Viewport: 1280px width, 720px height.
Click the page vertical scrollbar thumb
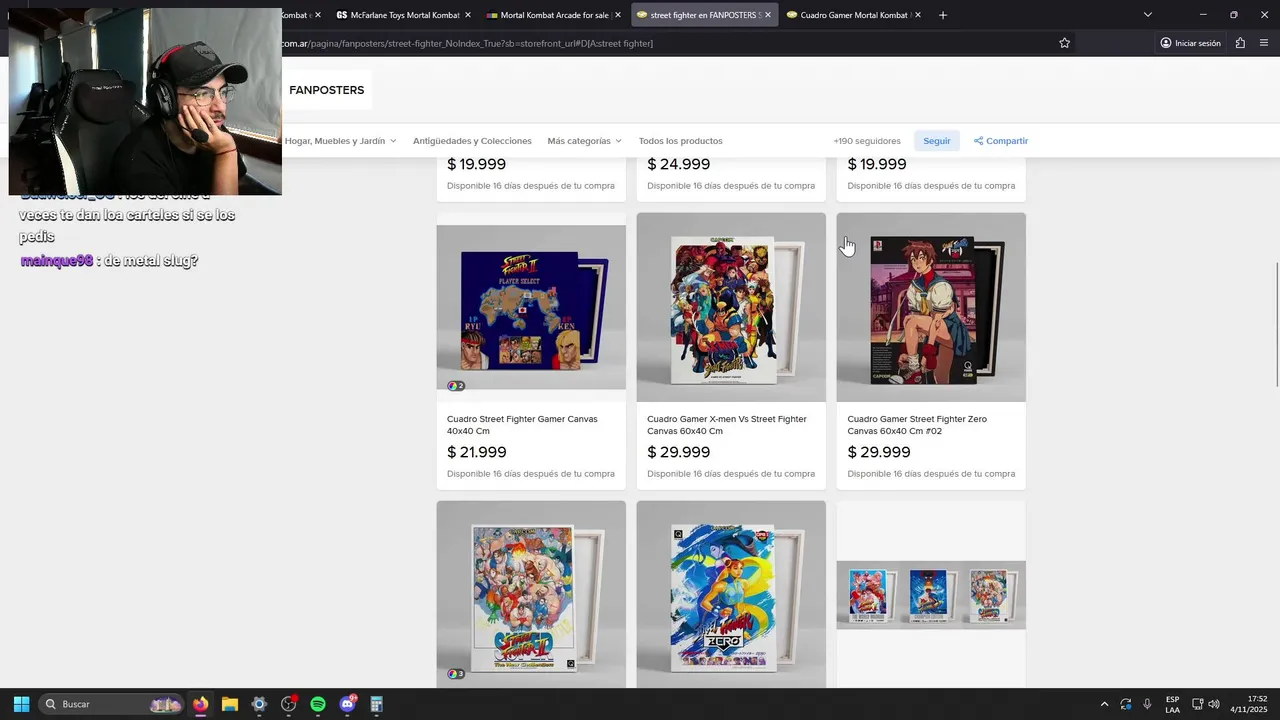point(1276,324)
